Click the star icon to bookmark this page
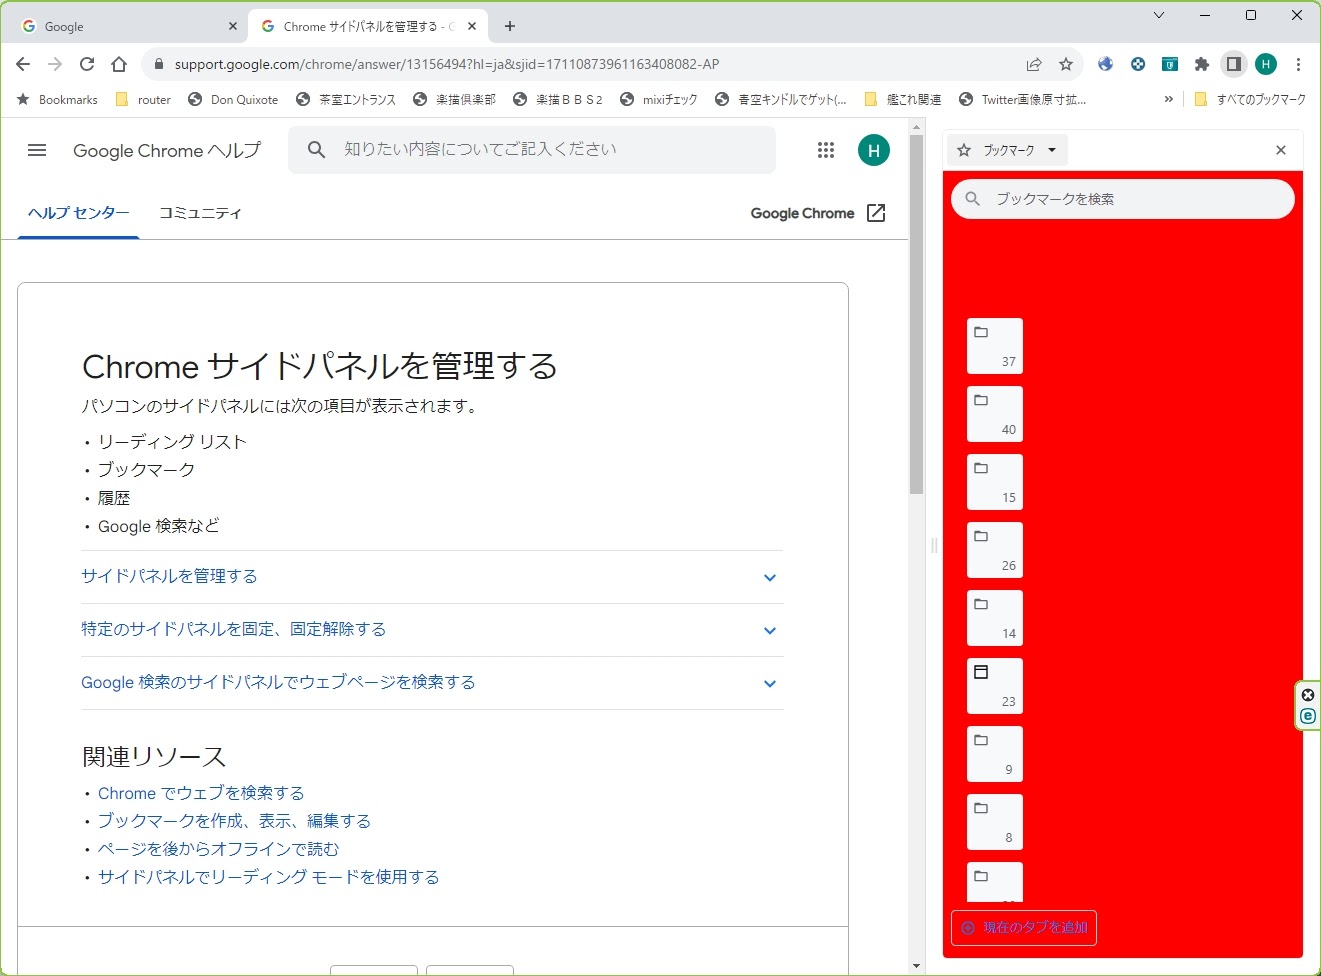Screen dimensions: 1321x976 (1066, 64)
